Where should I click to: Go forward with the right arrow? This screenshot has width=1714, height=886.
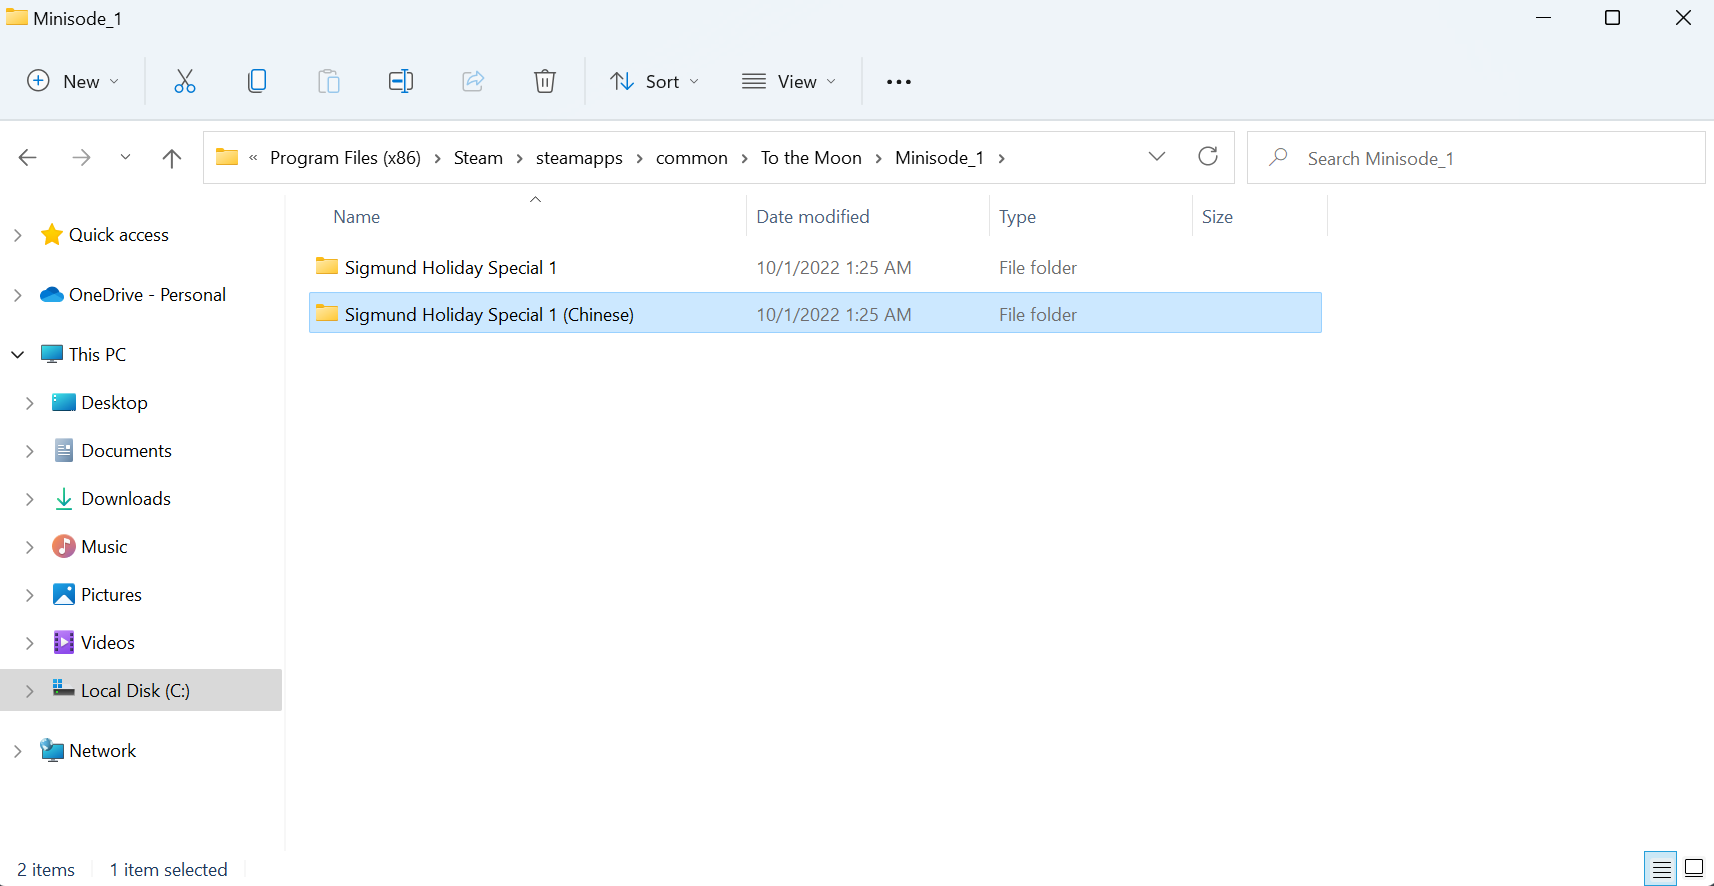81,158
